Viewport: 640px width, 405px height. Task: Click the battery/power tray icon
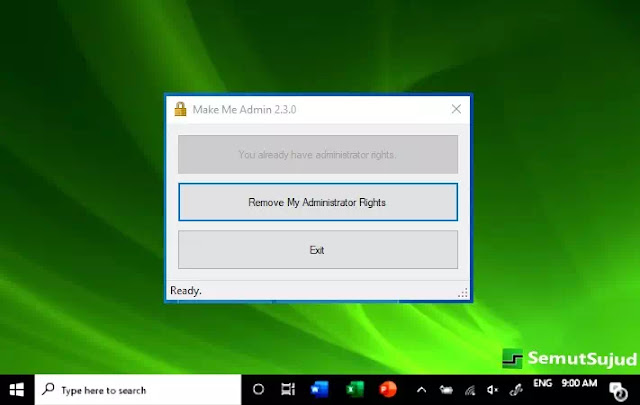coord(446,390)
